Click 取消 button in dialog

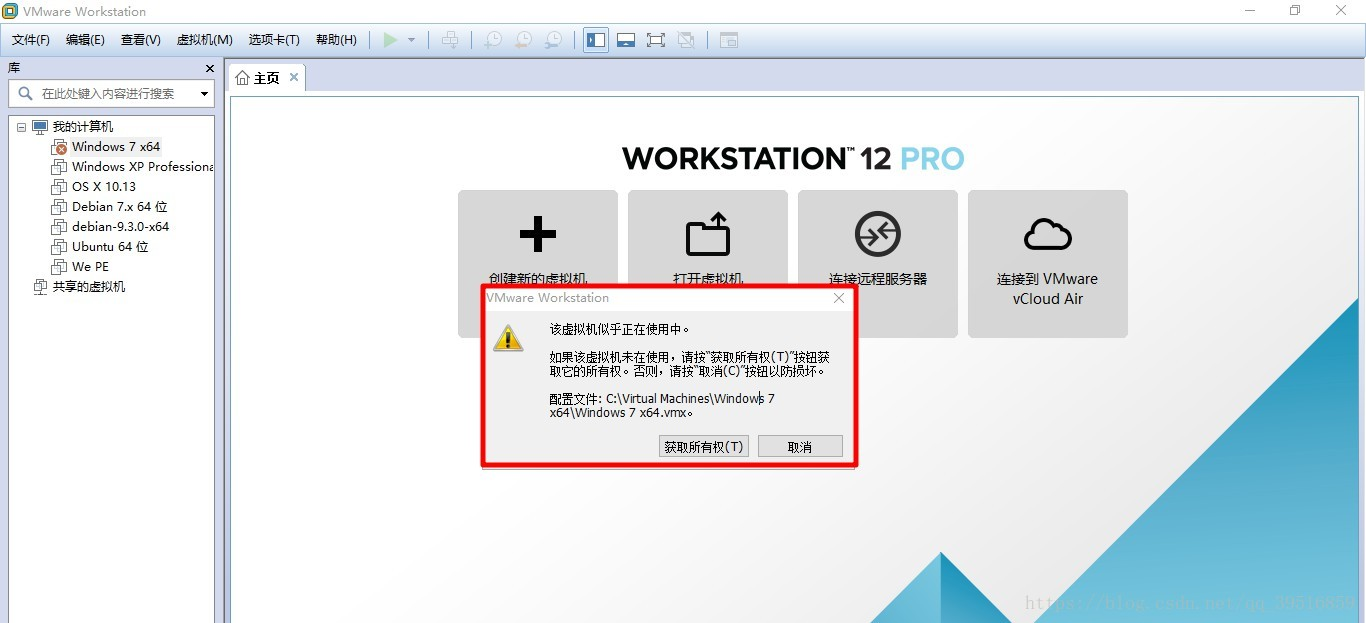point(800,446)
